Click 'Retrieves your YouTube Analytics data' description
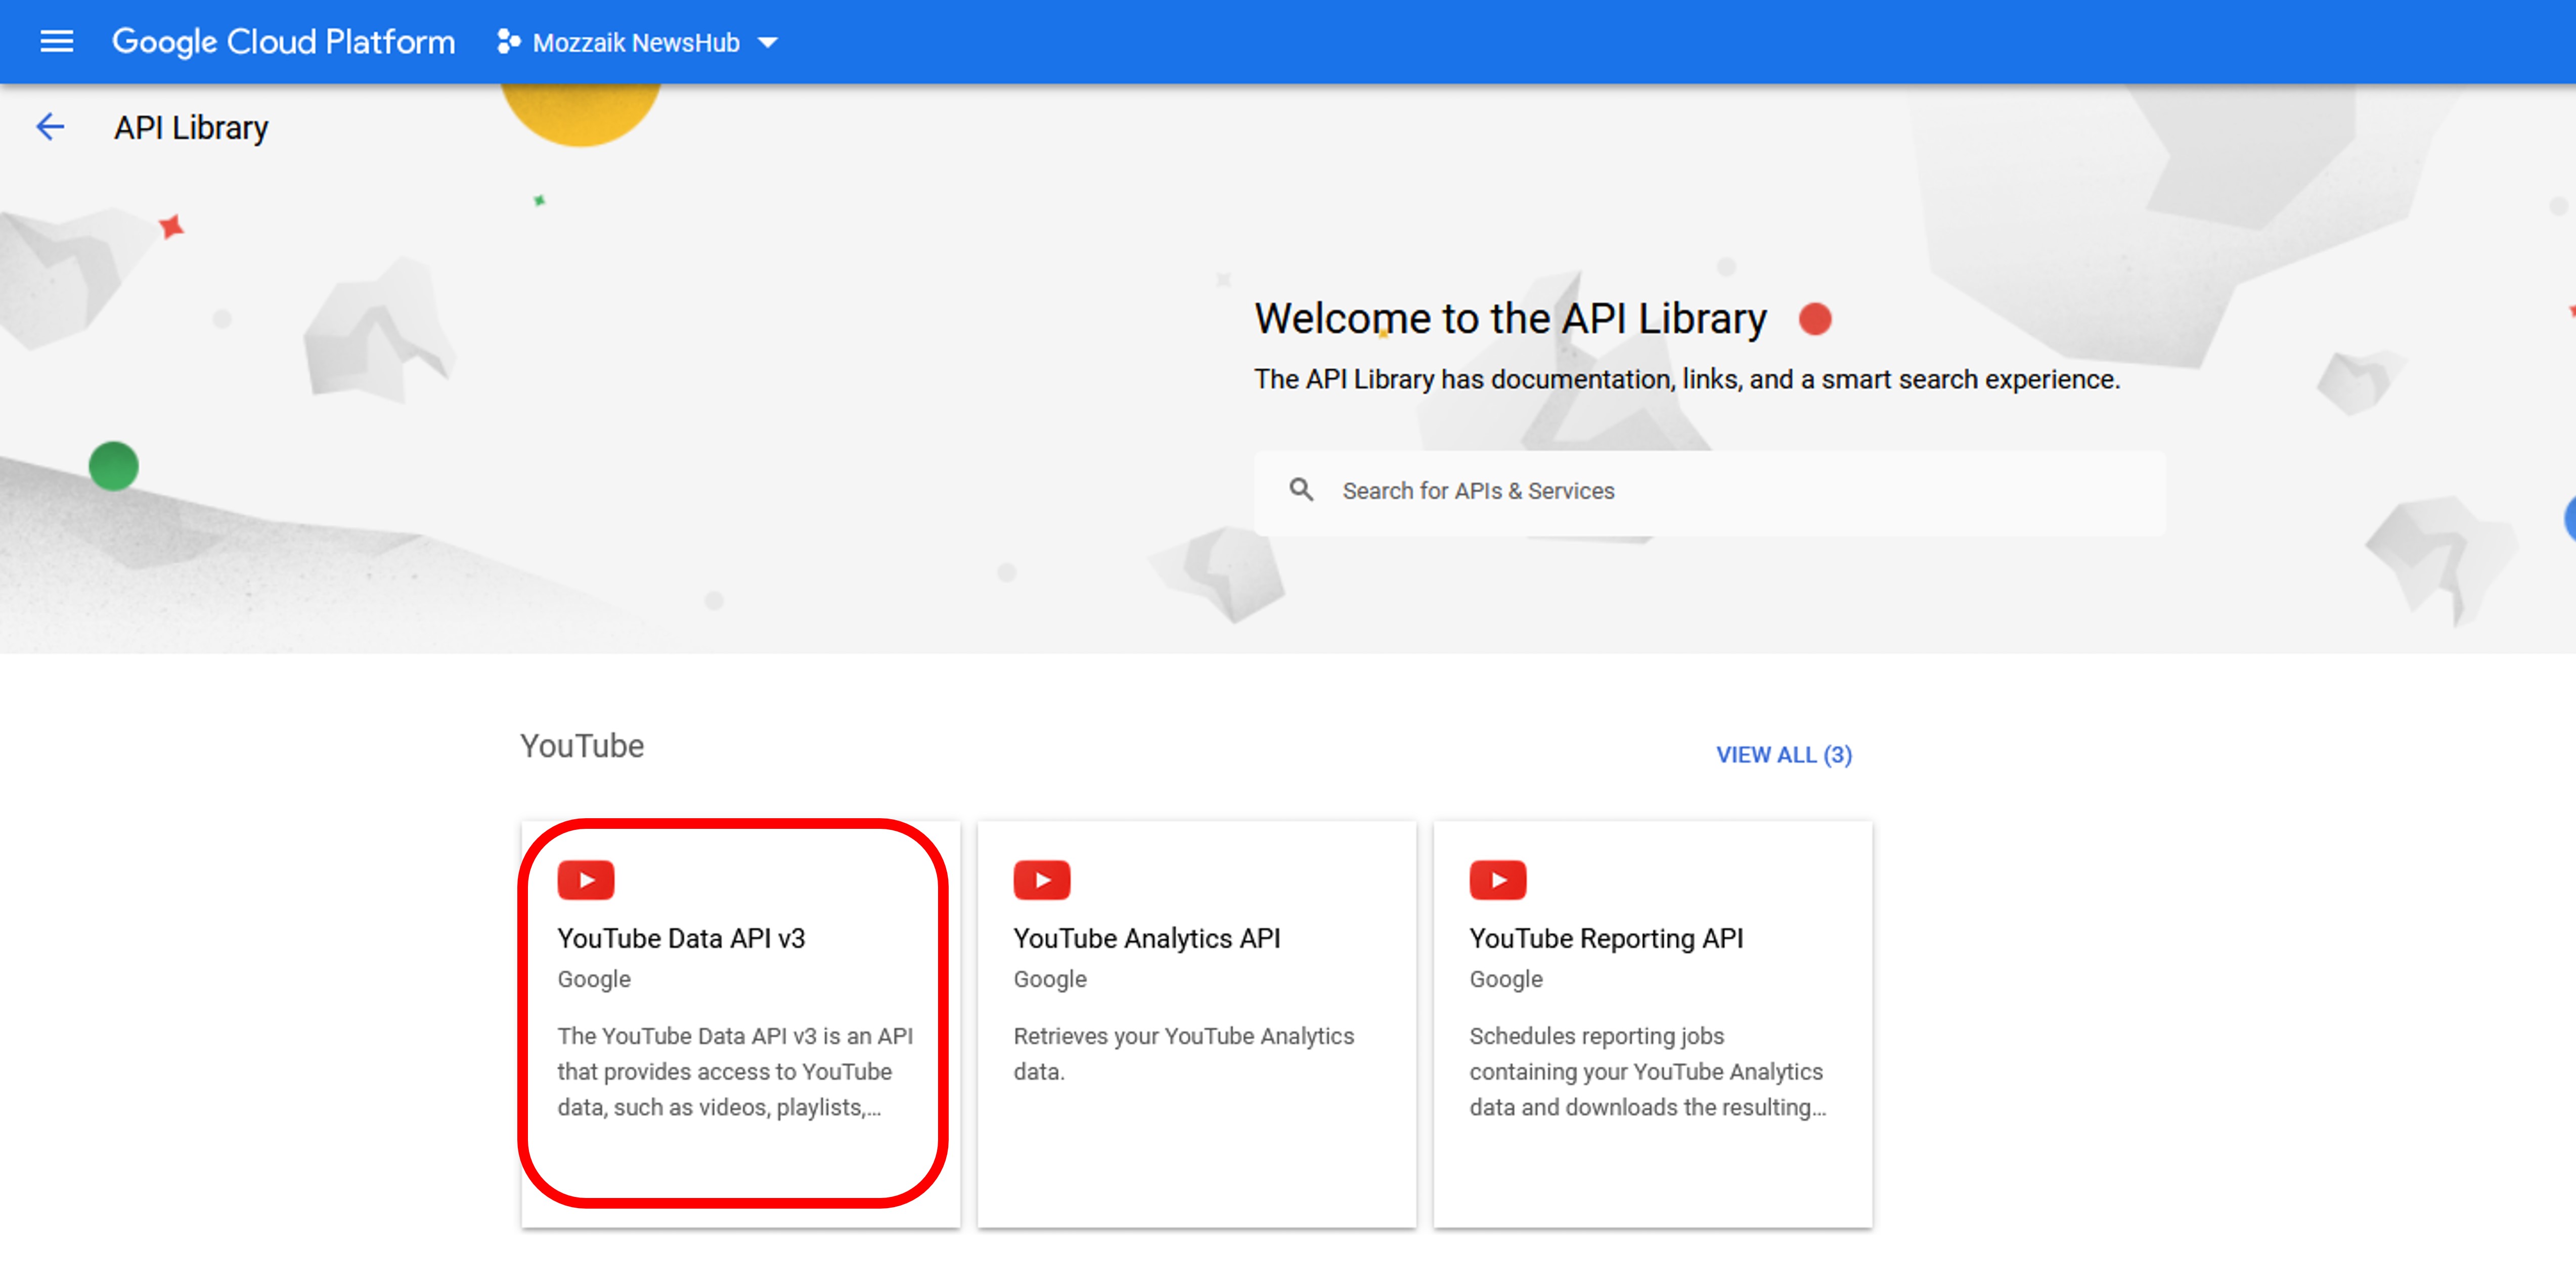The height and width of the screenshot is (1287, 2576). click(1184, 1054)
